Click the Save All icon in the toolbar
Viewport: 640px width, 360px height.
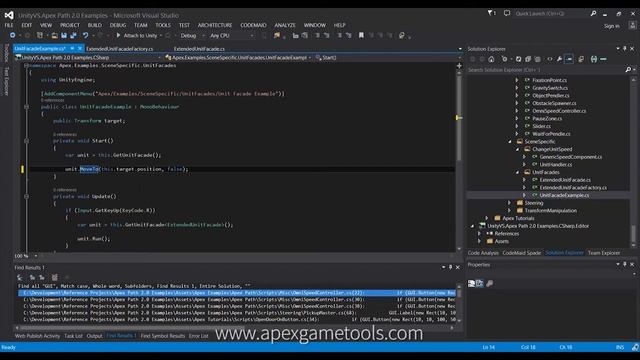pyautogui.click(x=73, y=36)
